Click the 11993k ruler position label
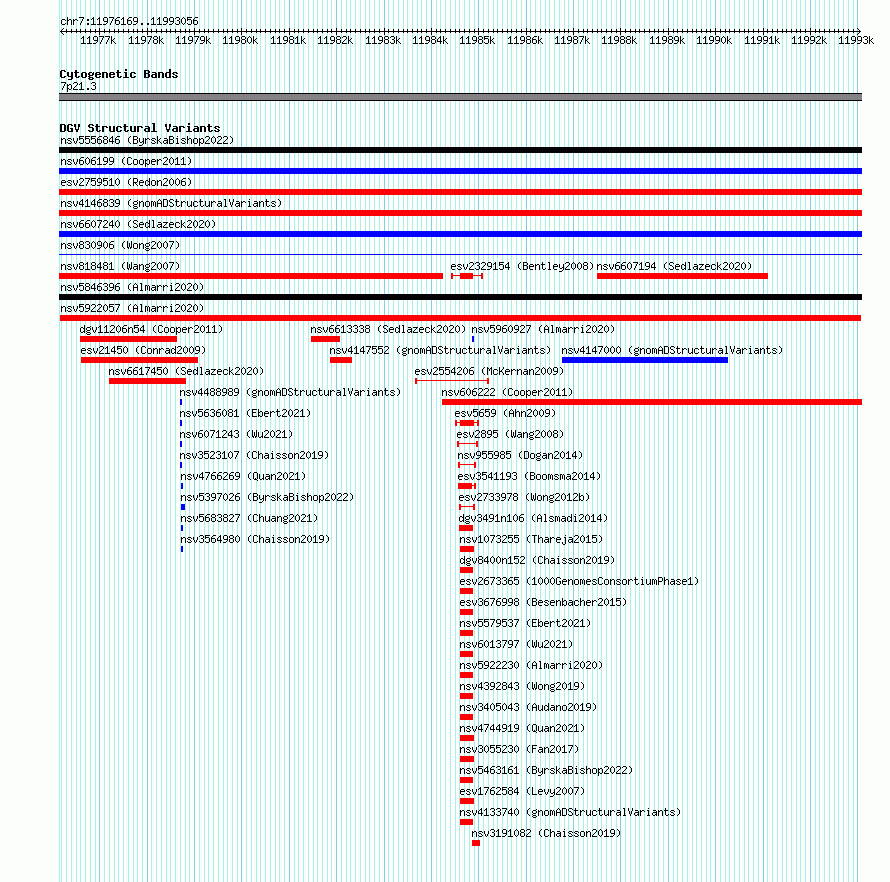The image size is (890, 882). click(856, 40)
